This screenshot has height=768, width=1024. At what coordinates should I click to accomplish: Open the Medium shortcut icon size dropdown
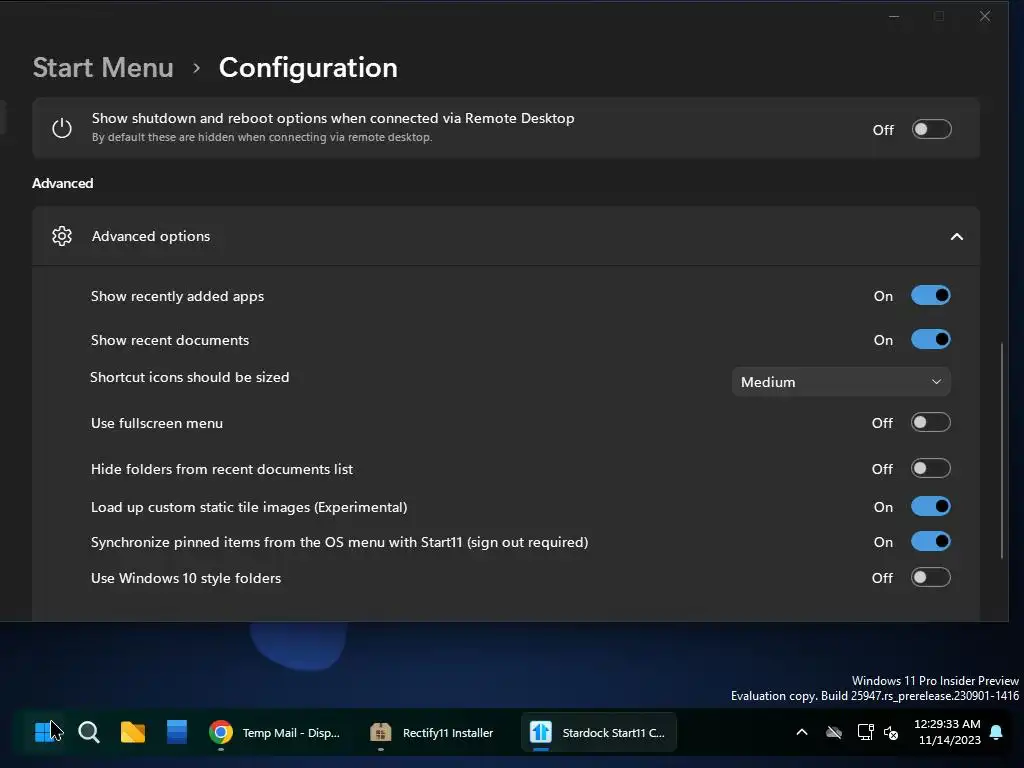pos(841,382)
